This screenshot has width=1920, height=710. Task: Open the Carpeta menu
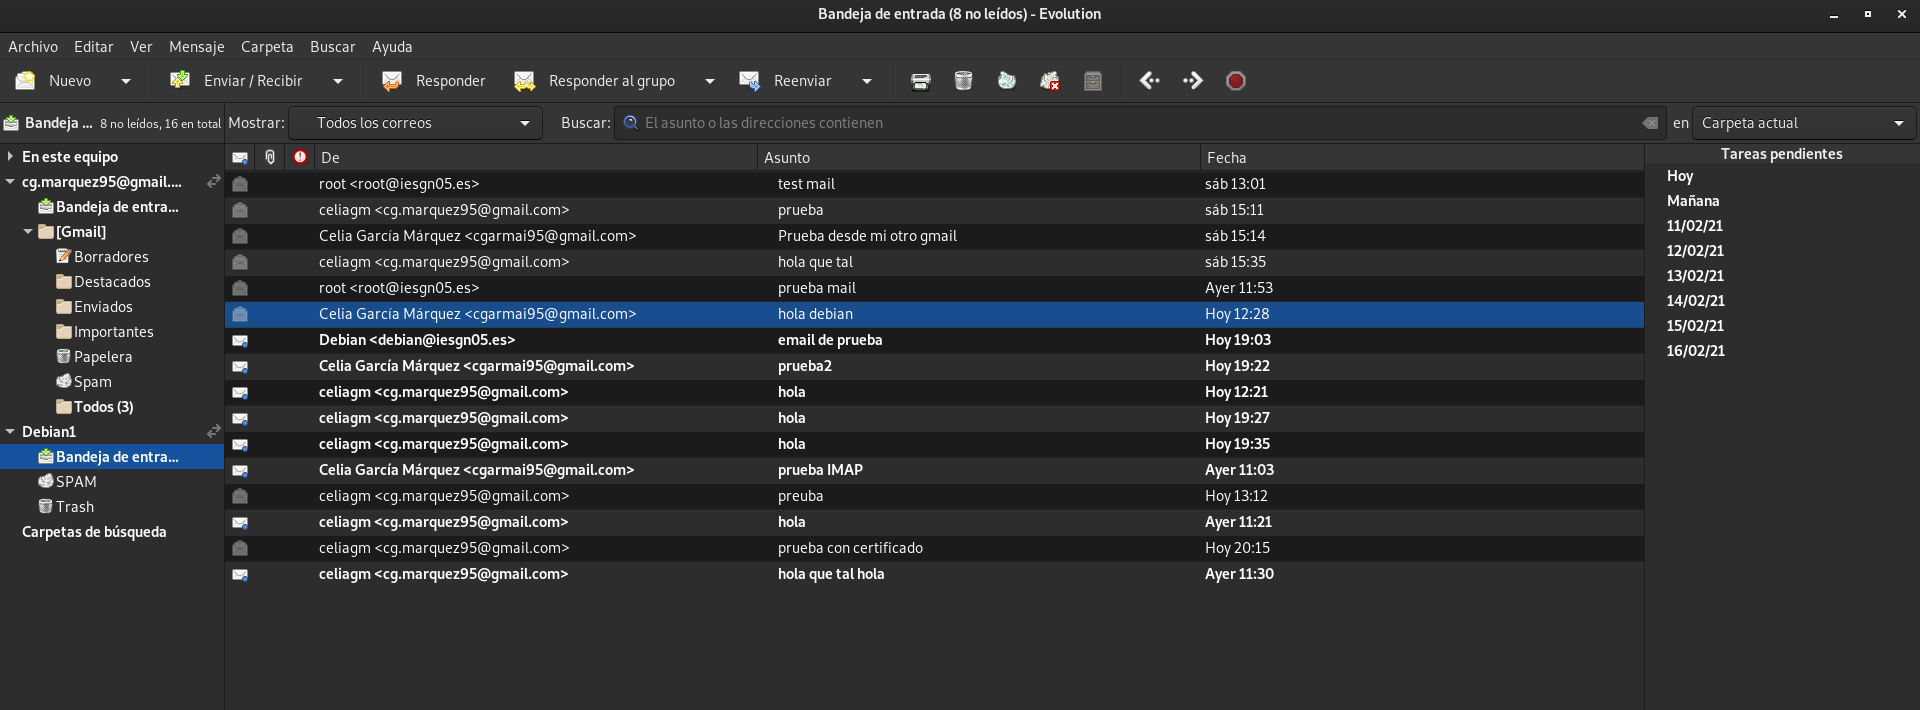(267, 47)
